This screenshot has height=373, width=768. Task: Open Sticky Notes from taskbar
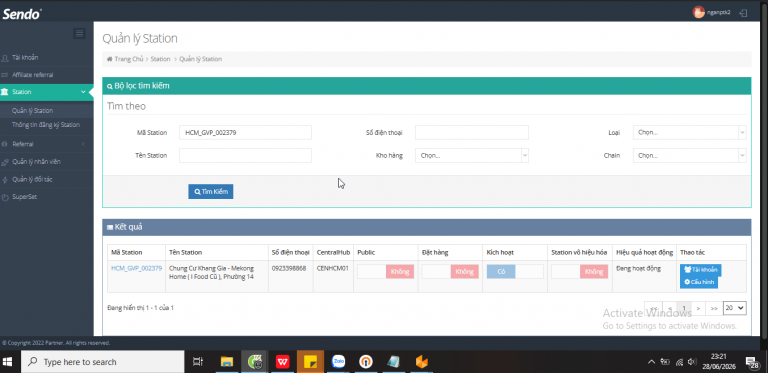coord(311,362)
